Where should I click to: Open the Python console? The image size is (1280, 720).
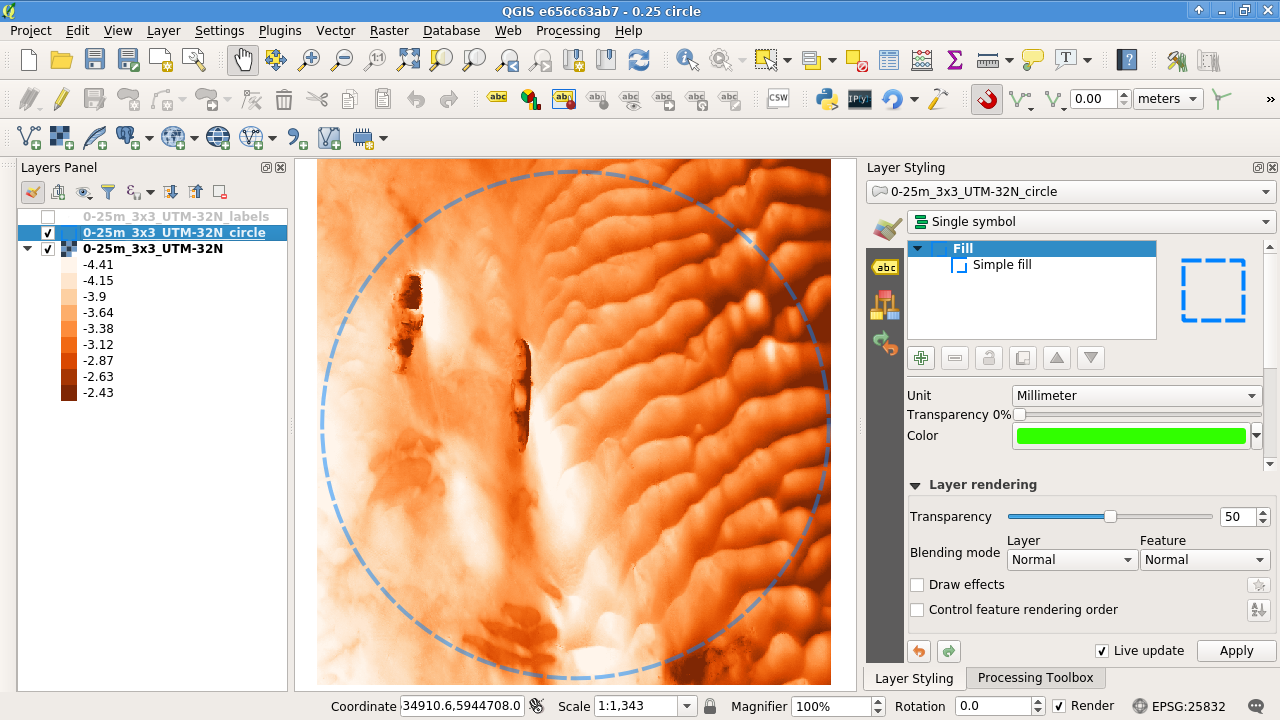(826, 99)
